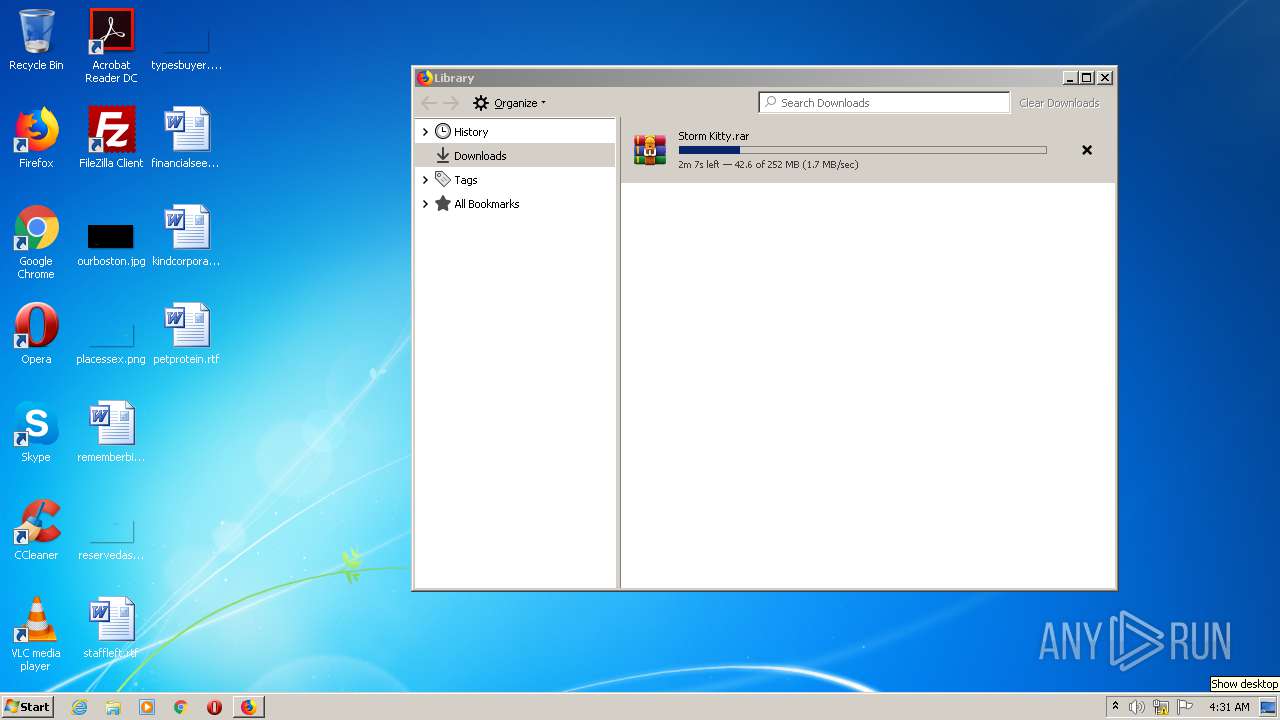Cancel the Storm Kitty.rar download
This screenshot has width=1280, height=720.
tap(1087, 150)
